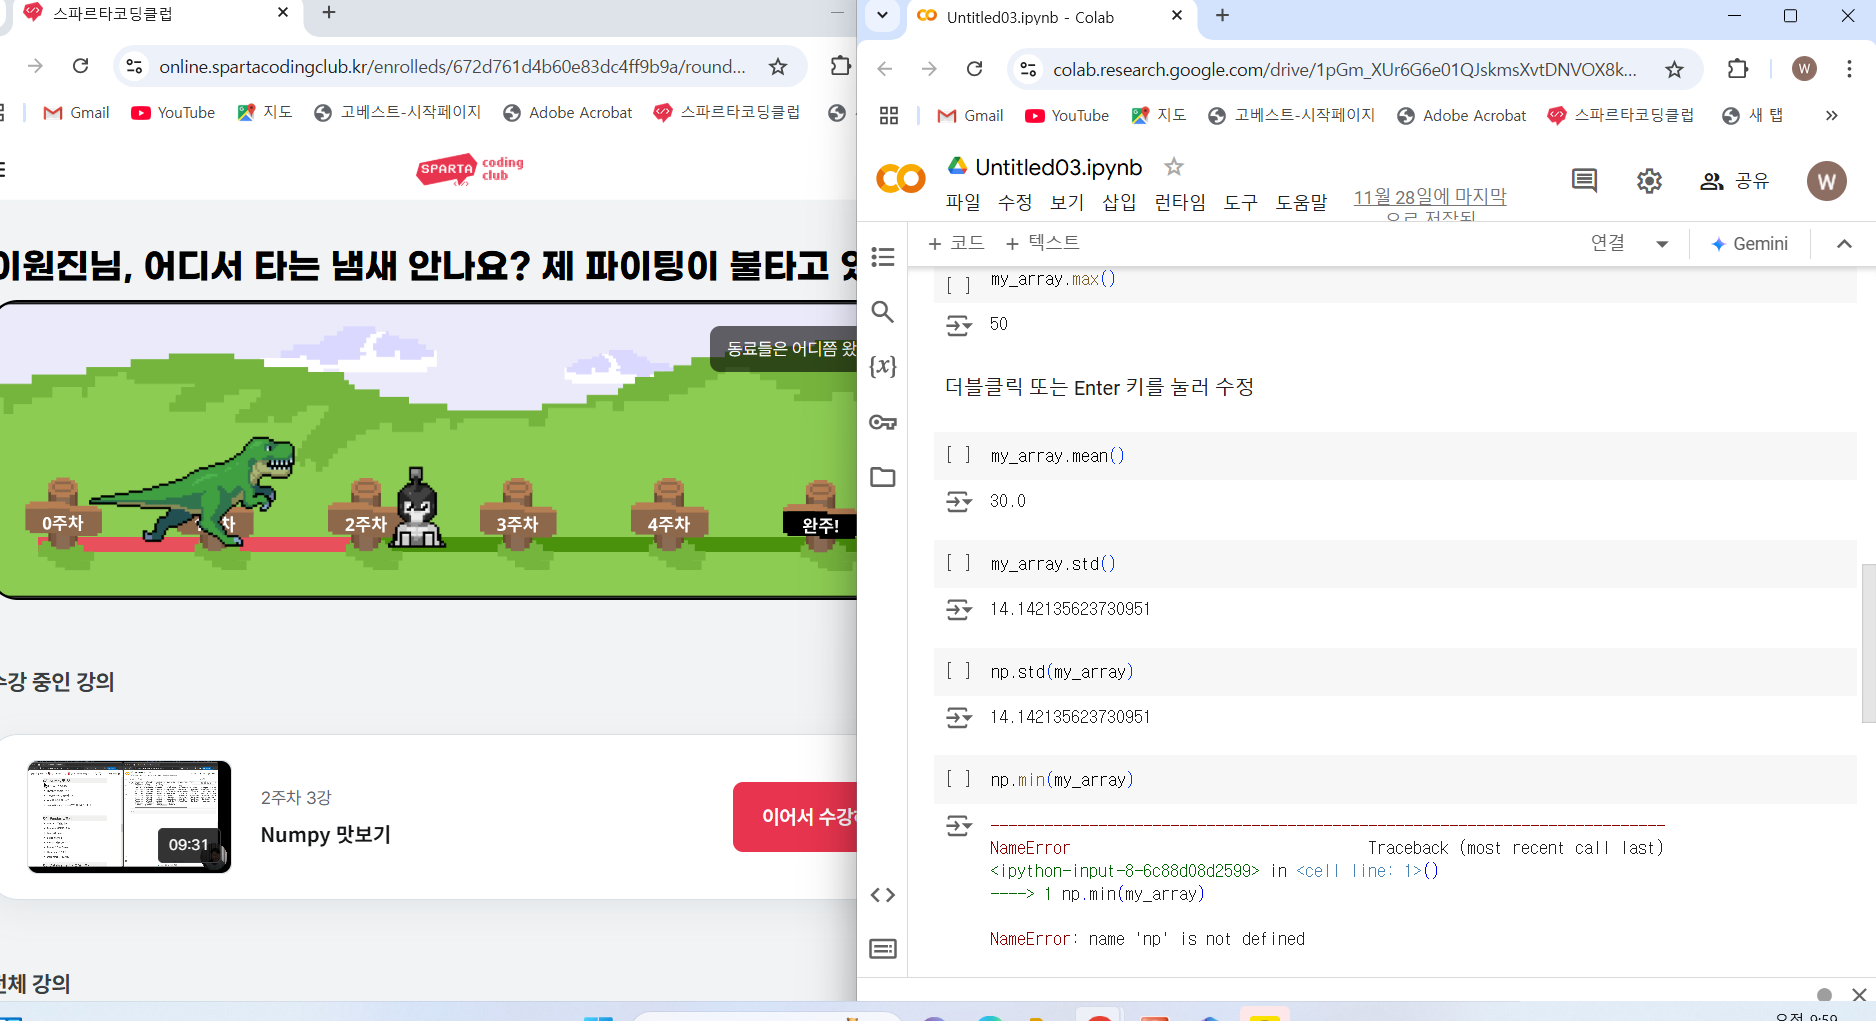
Task: Open the 파일 menu in Colab
Action: tap(963, 202)
